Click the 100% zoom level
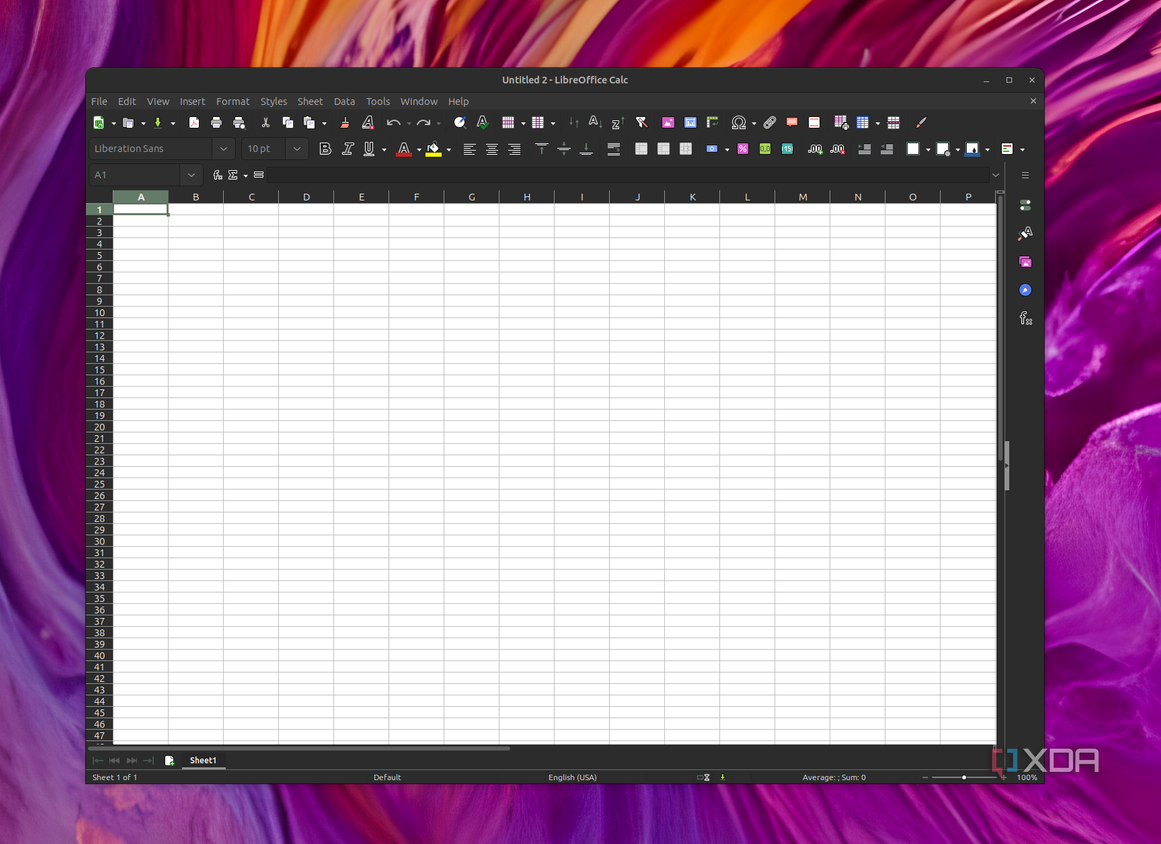Image resolution: width=1161 pixels, height=844 pixels. pos(1027,777)
